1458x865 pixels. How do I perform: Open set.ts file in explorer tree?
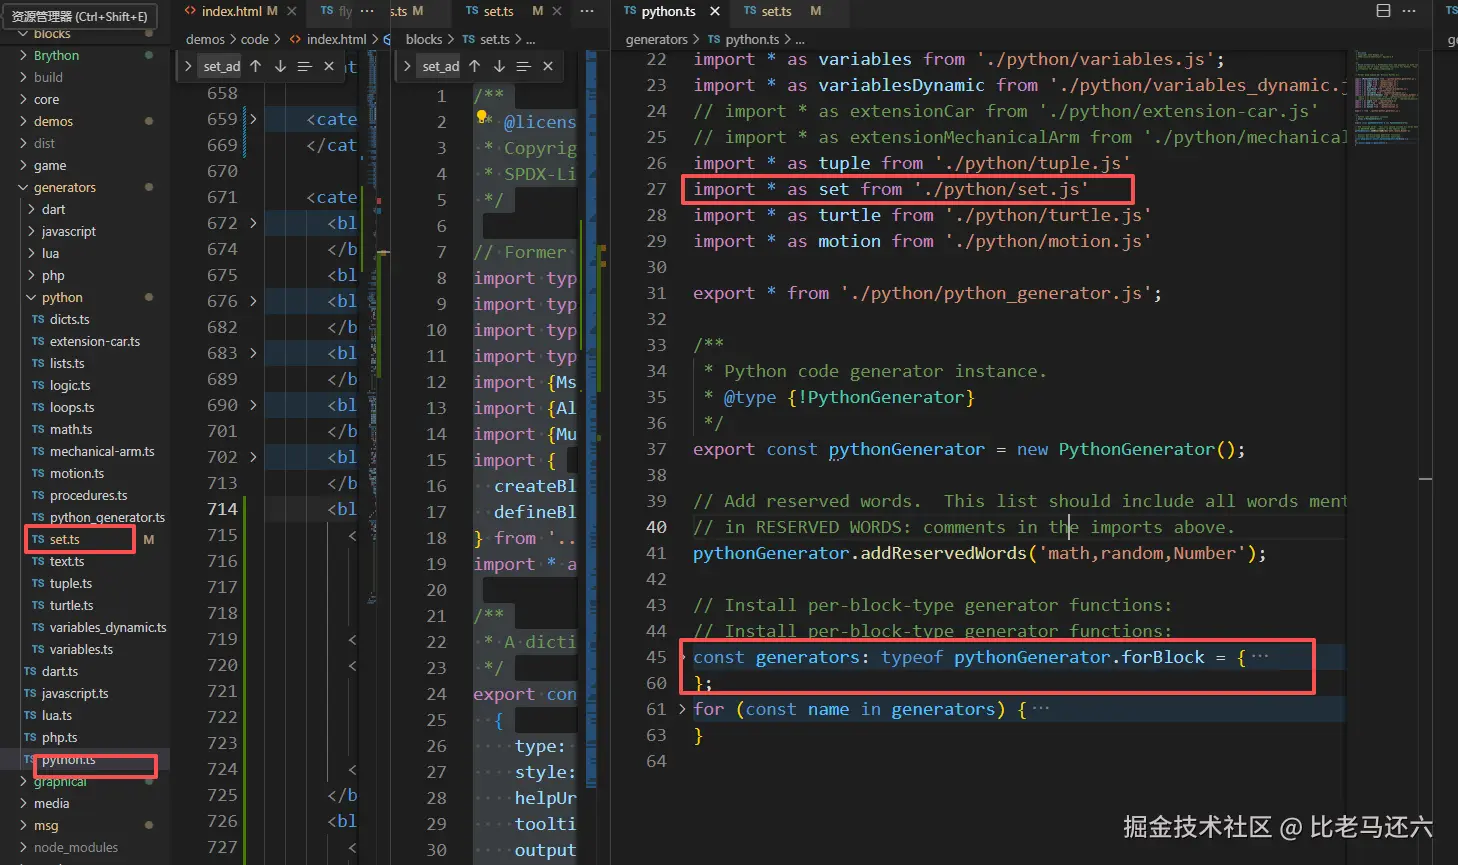click(x=65, y=539)
